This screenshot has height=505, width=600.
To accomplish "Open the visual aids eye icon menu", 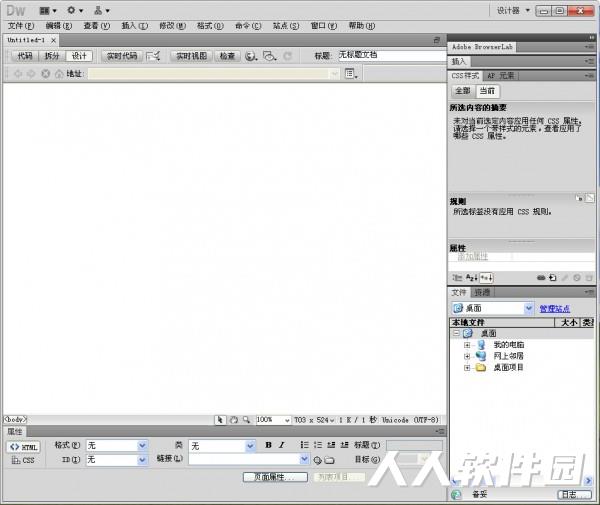I will [x=269, y=56].
